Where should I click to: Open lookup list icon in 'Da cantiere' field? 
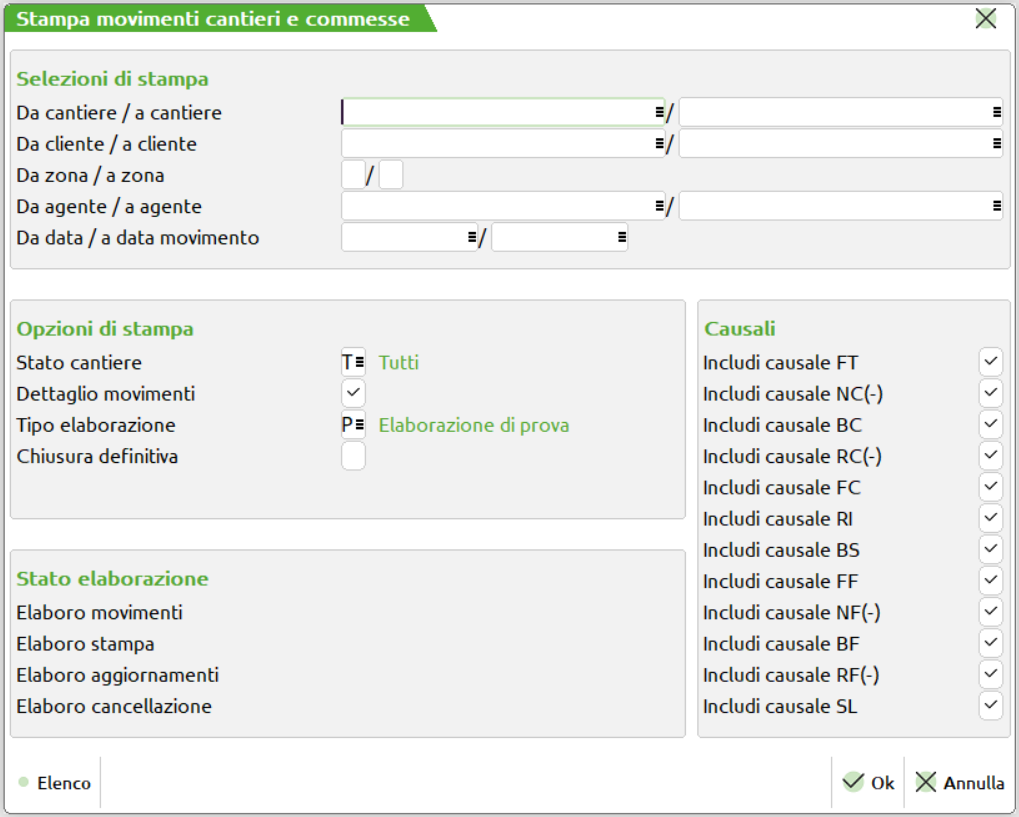659,113
